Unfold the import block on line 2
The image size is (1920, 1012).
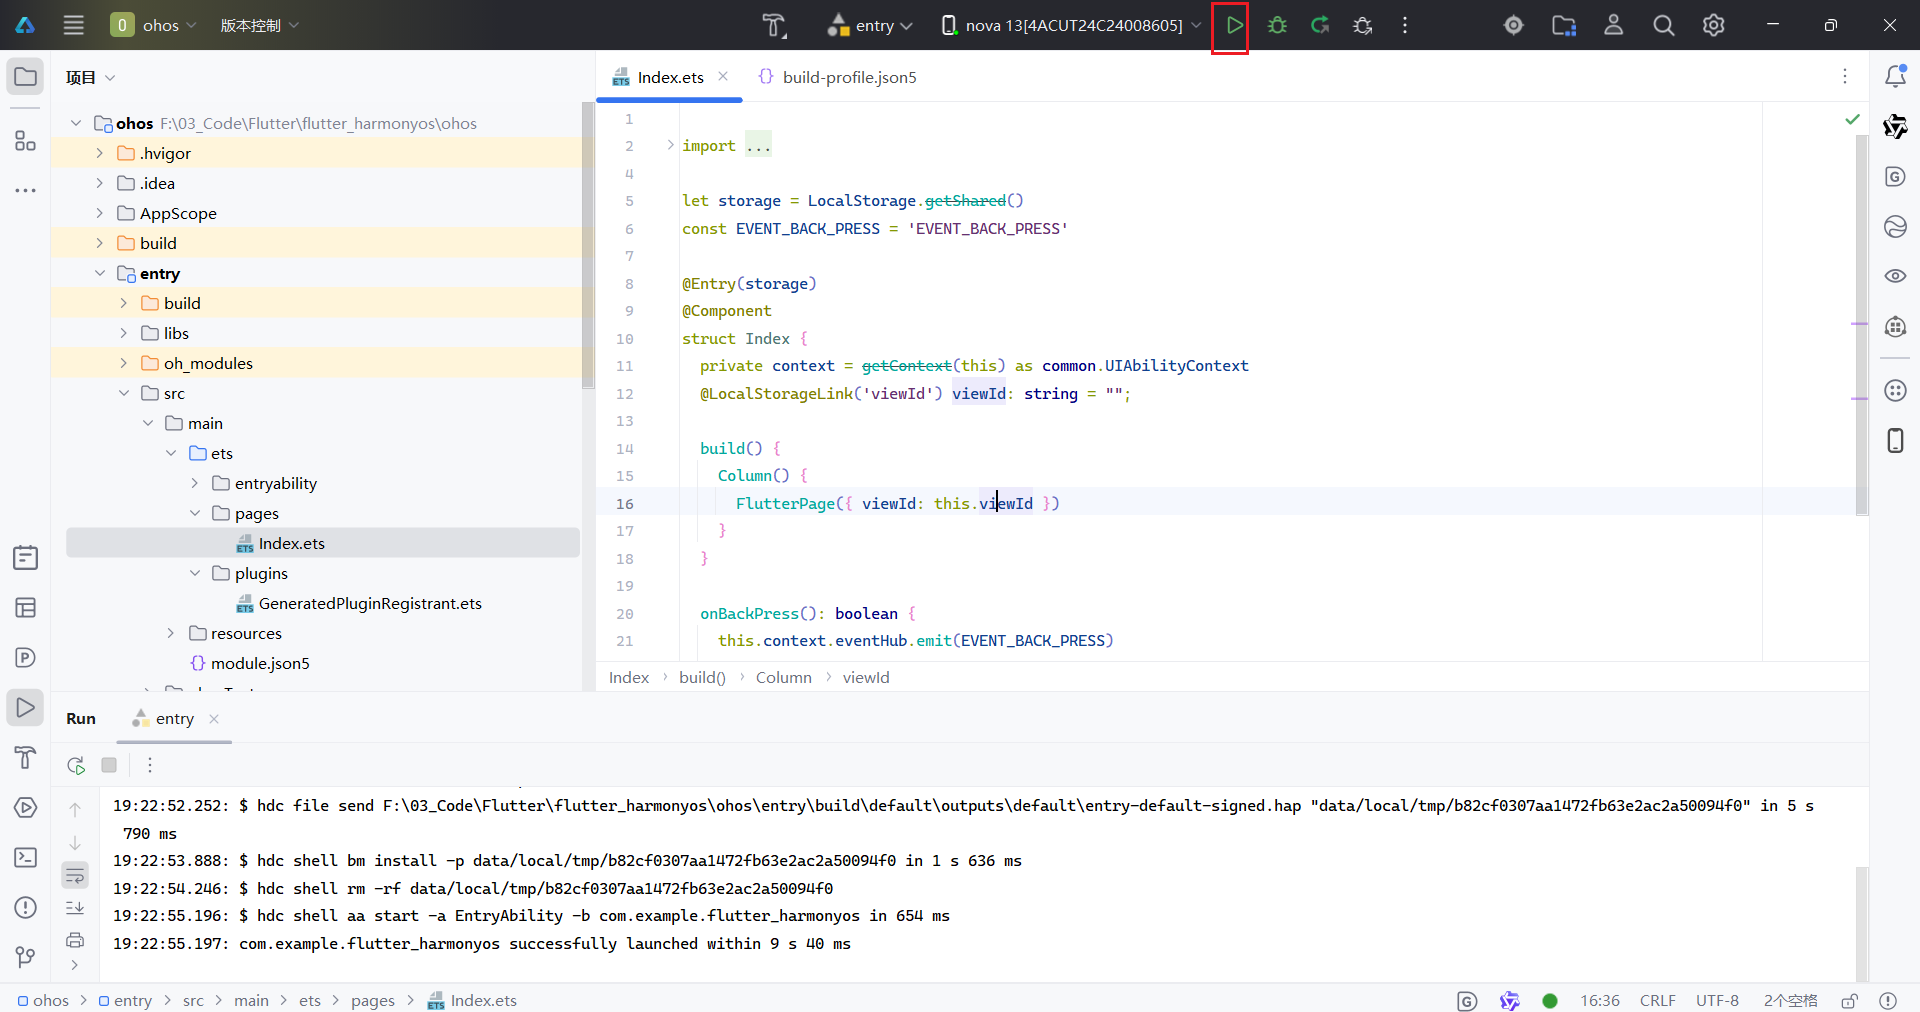pyautogui.click(x=670, y=145)
